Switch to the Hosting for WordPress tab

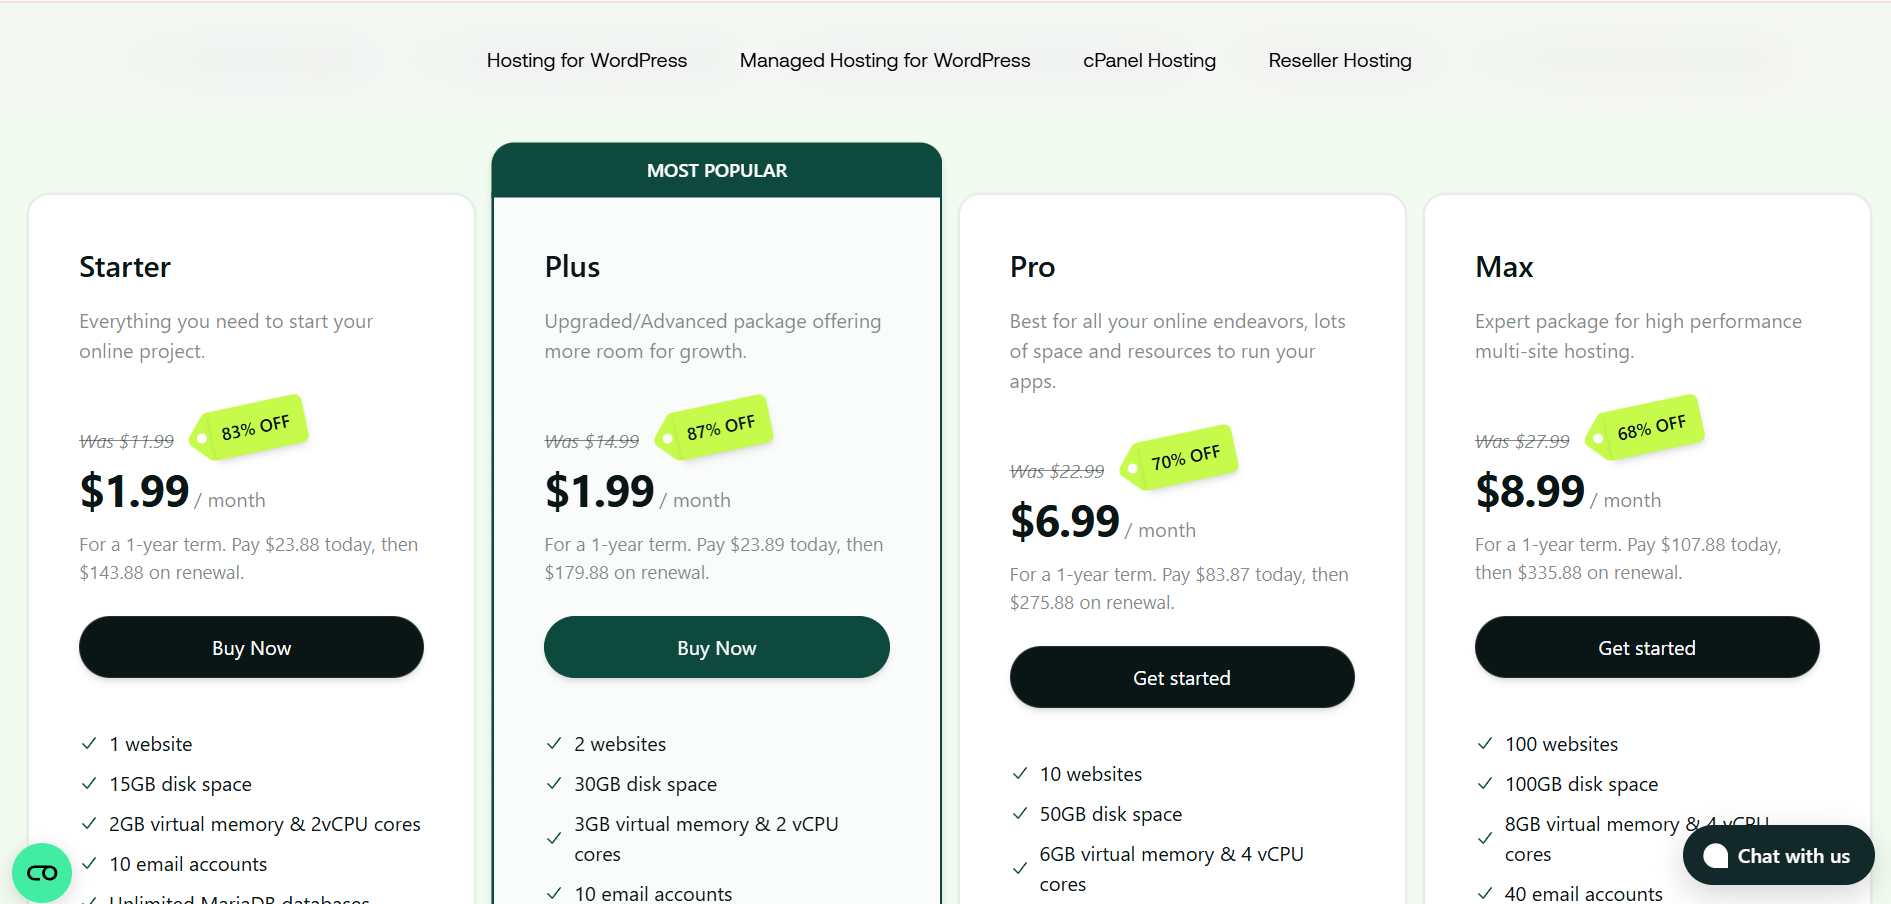(x=587, y=60)
